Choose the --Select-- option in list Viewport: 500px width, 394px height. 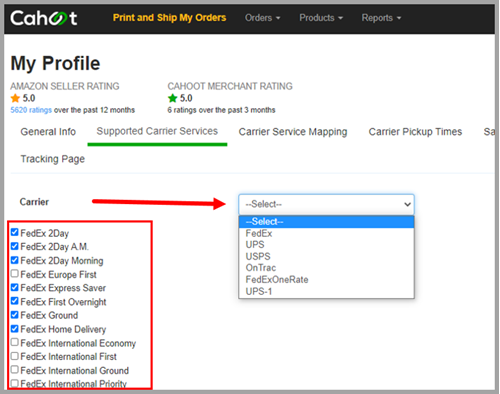pos(326,222)
